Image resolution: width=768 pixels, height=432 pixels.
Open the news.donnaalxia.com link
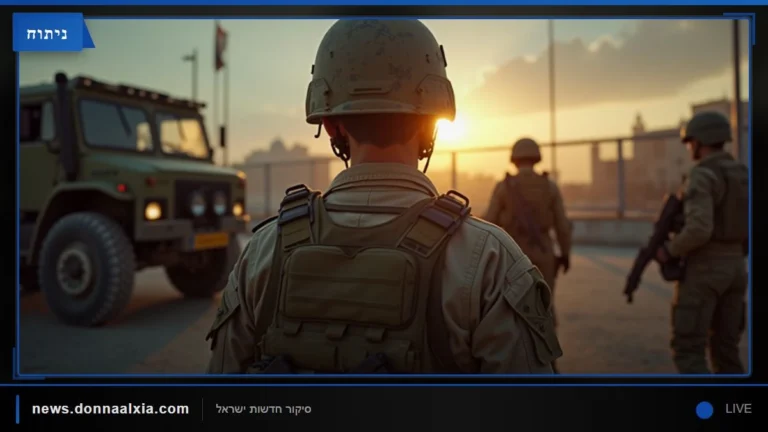pyautogui.click(x=110, y=408)
